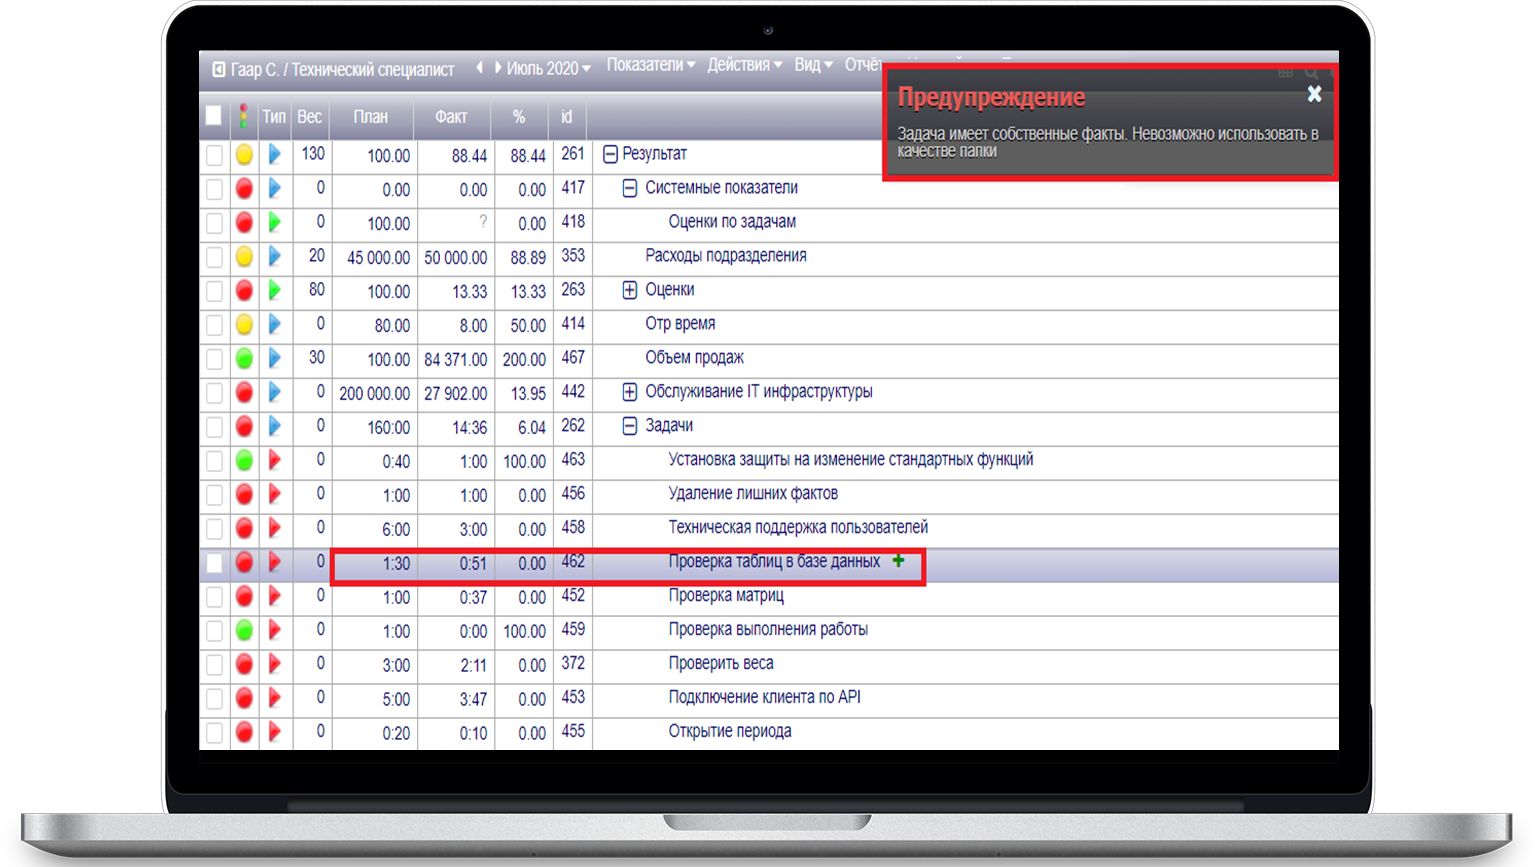
Task: Go to previous month arrow
Action: [479, 68]
